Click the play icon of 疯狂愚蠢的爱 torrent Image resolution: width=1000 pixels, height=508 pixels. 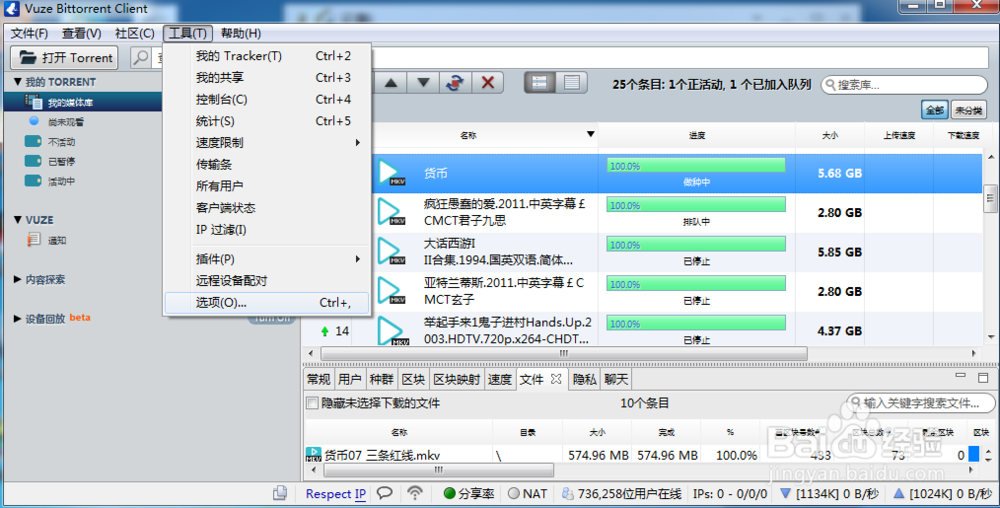click(391, 212)
